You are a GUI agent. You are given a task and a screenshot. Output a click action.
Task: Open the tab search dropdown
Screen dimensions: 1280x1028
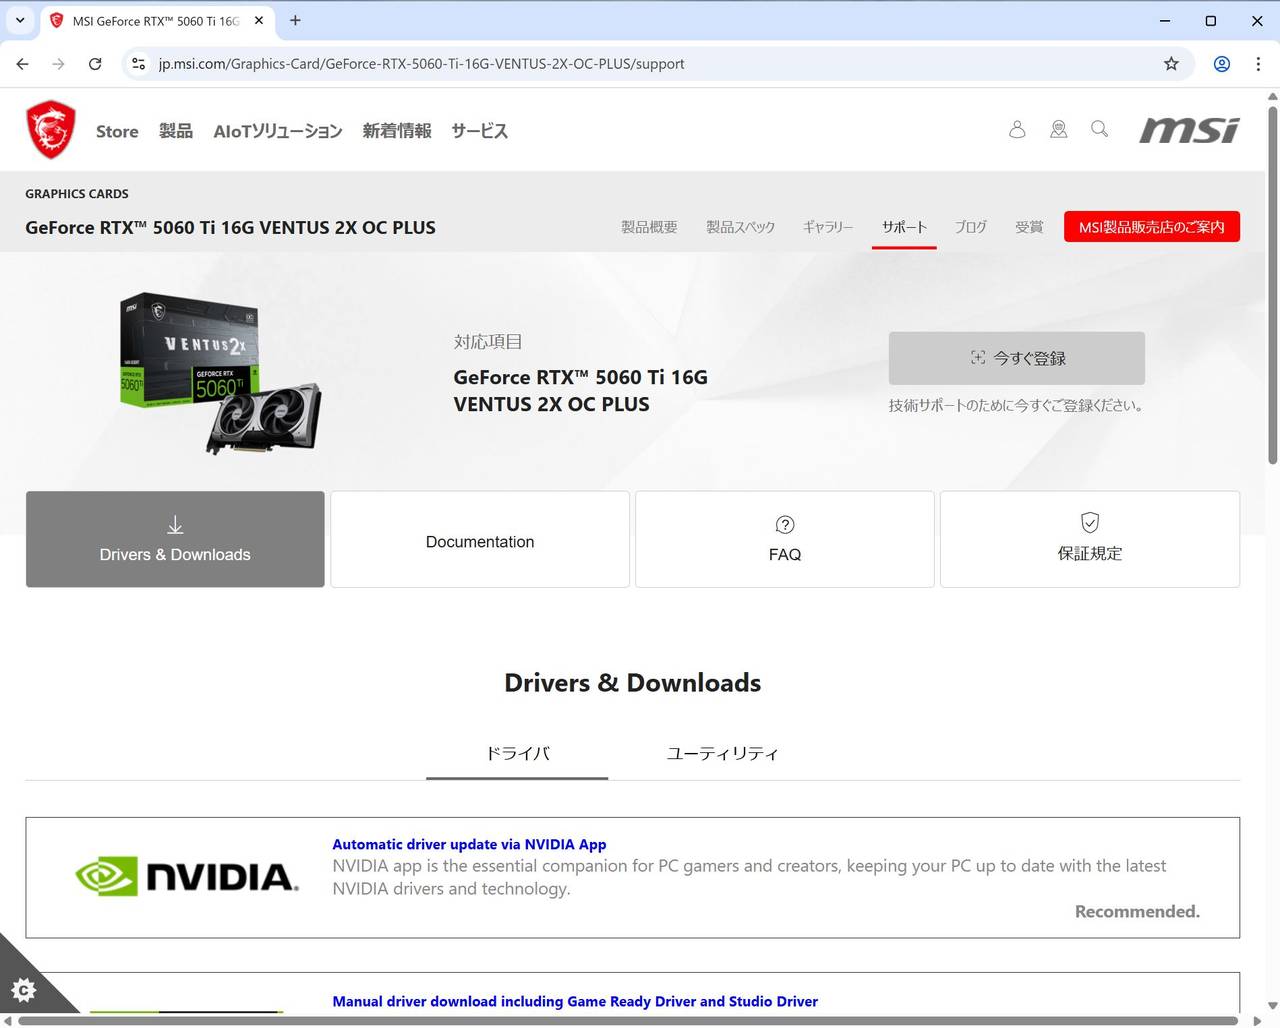click(x=20, y=20)
